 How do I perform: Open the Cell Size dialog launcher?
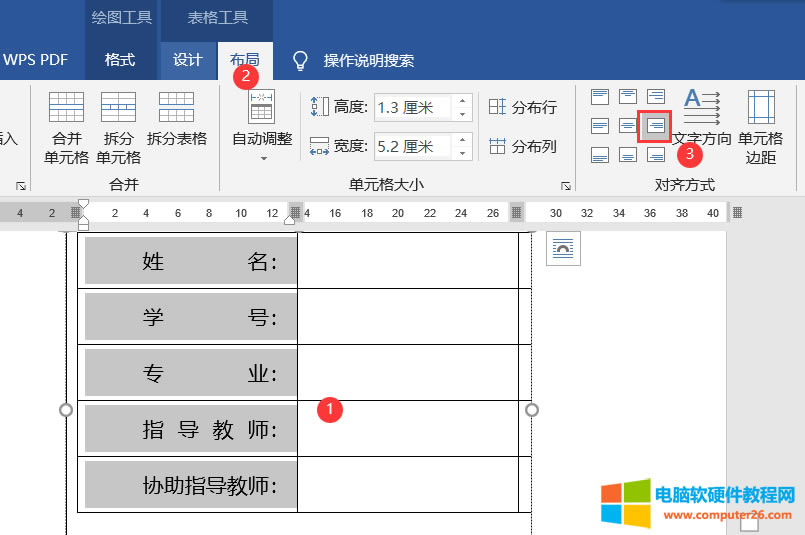[565, 186]
